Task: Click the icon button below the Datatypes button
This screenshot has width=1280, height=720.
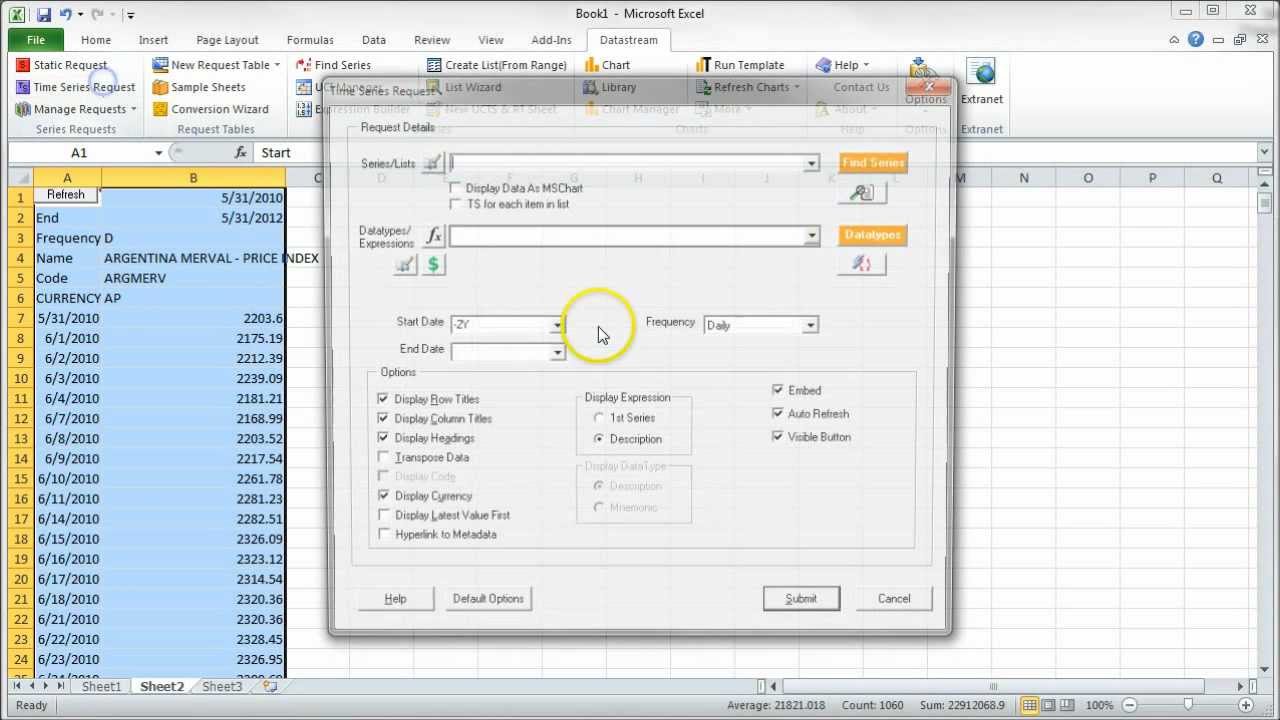Action: pos(861,264)
